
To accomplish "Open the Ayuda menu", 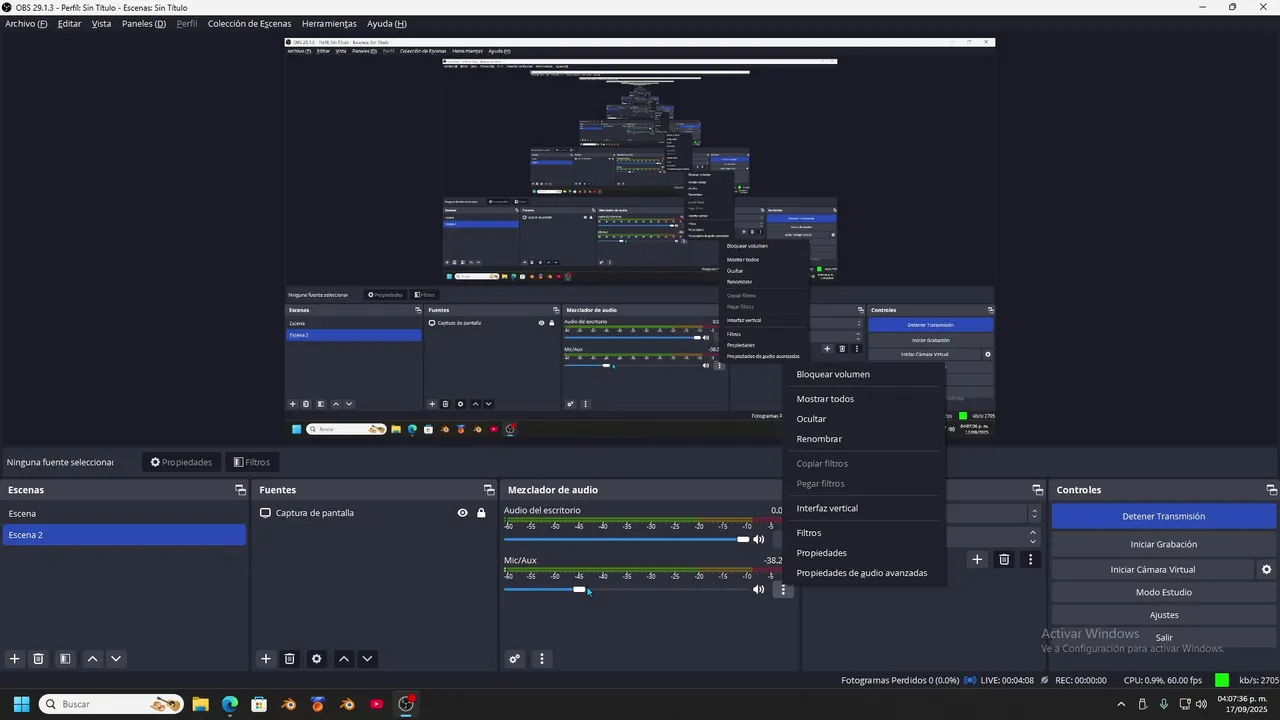I will (387, 23).
